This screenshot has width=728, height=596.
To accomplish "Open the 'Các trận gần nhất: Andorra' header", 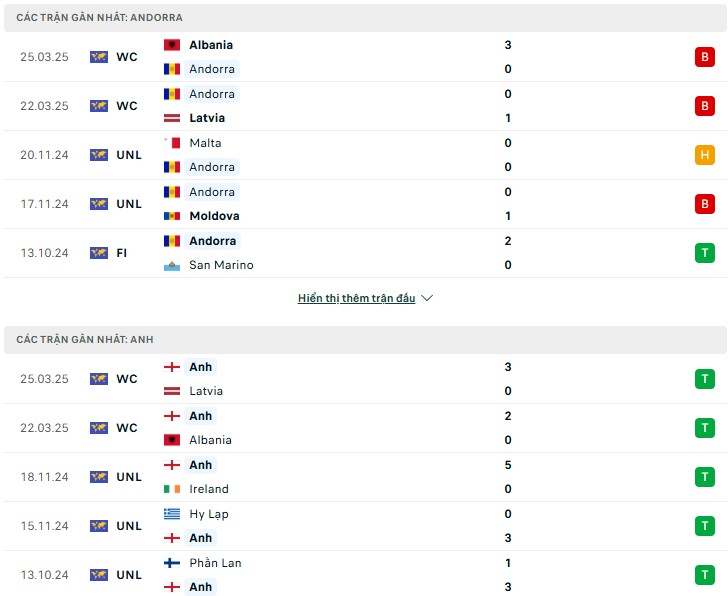I will coord(365,18).
